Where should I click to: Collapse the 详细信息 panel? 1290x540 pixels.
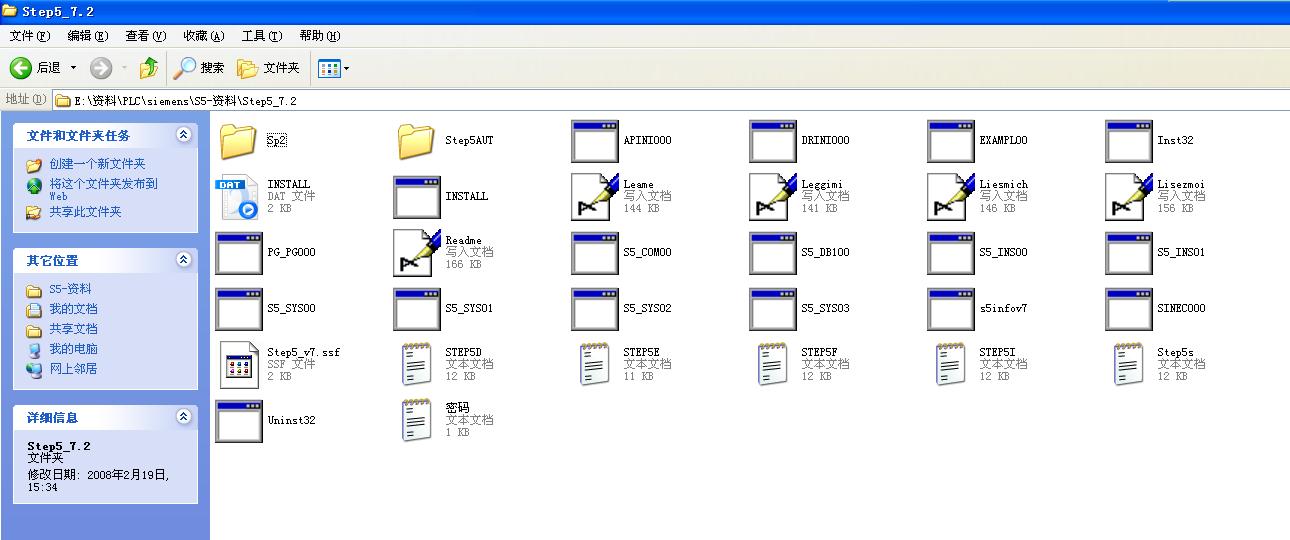click(x=183, y=417)
